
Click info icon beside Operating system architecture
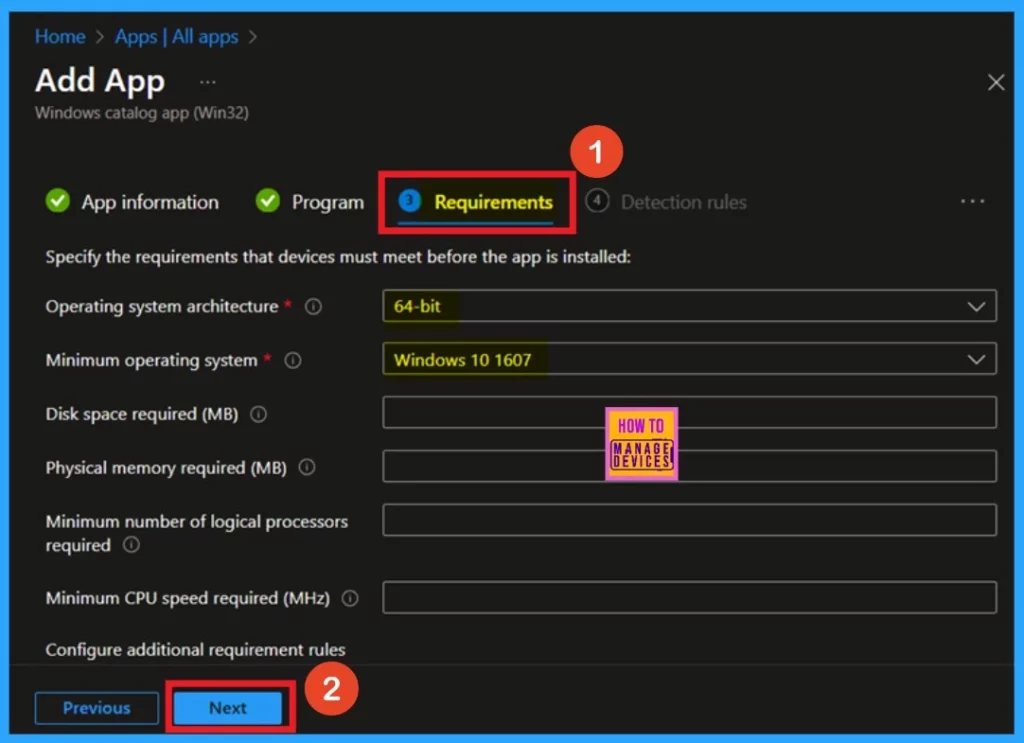(313, 307)
